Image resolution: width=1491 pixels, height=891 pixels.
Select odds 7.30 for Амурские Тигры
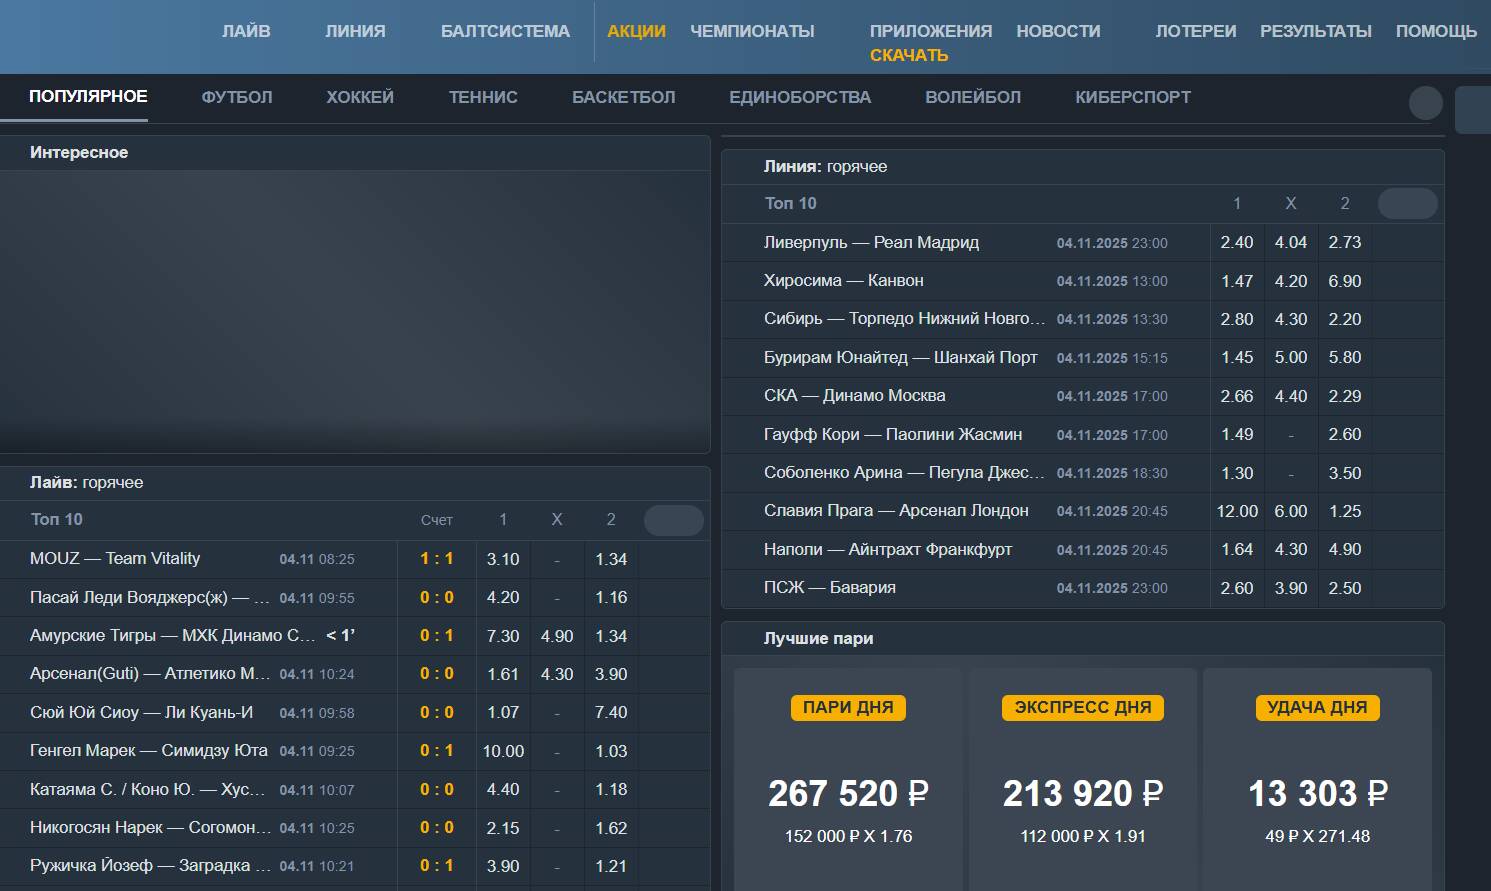[502, 636]
